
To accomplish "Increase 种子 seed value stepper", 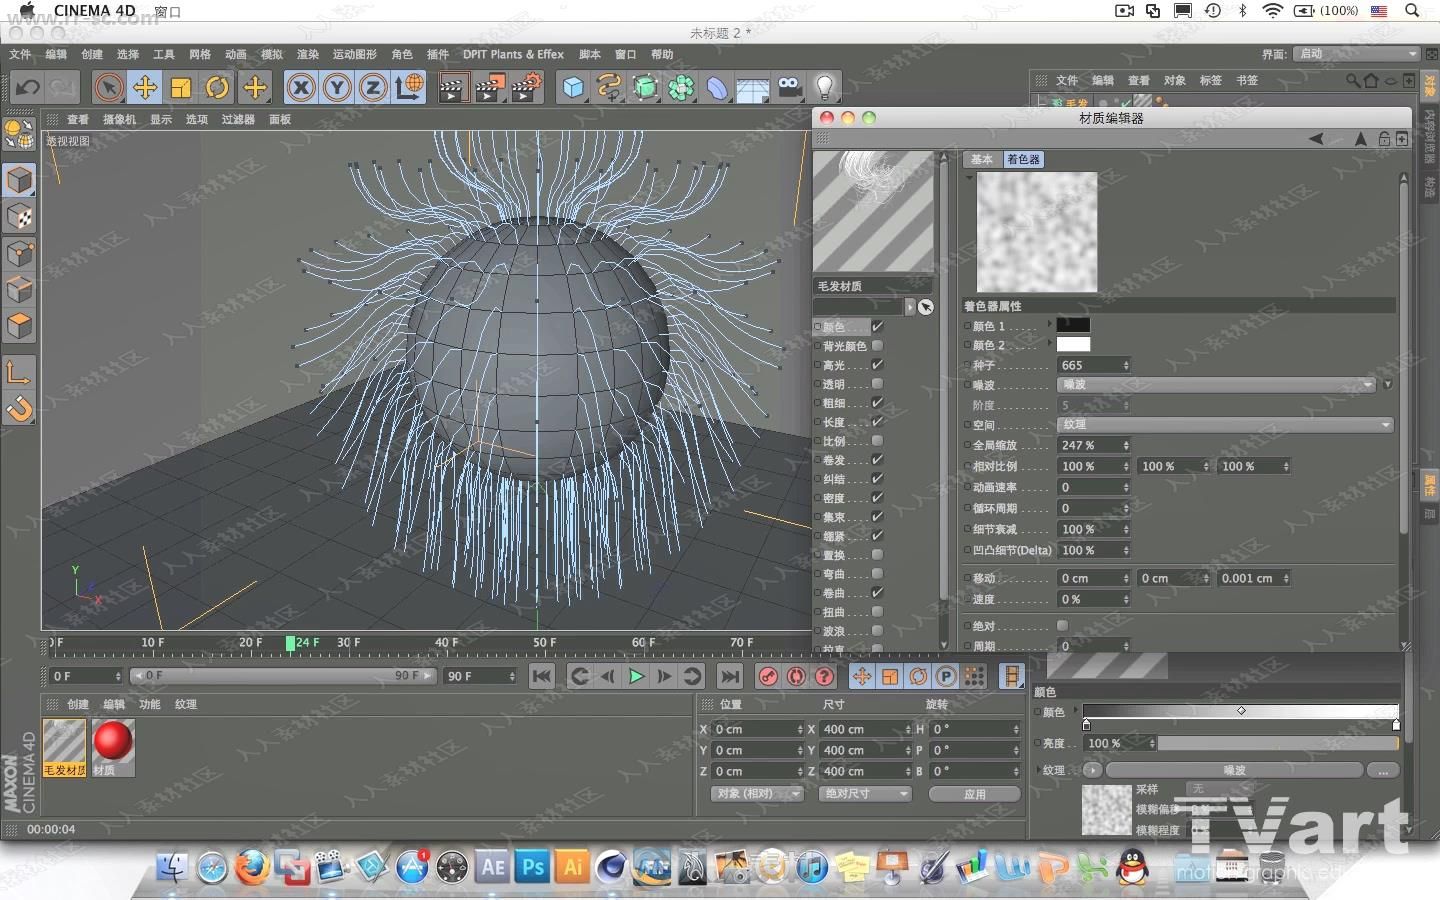I will click(1126, 362).
